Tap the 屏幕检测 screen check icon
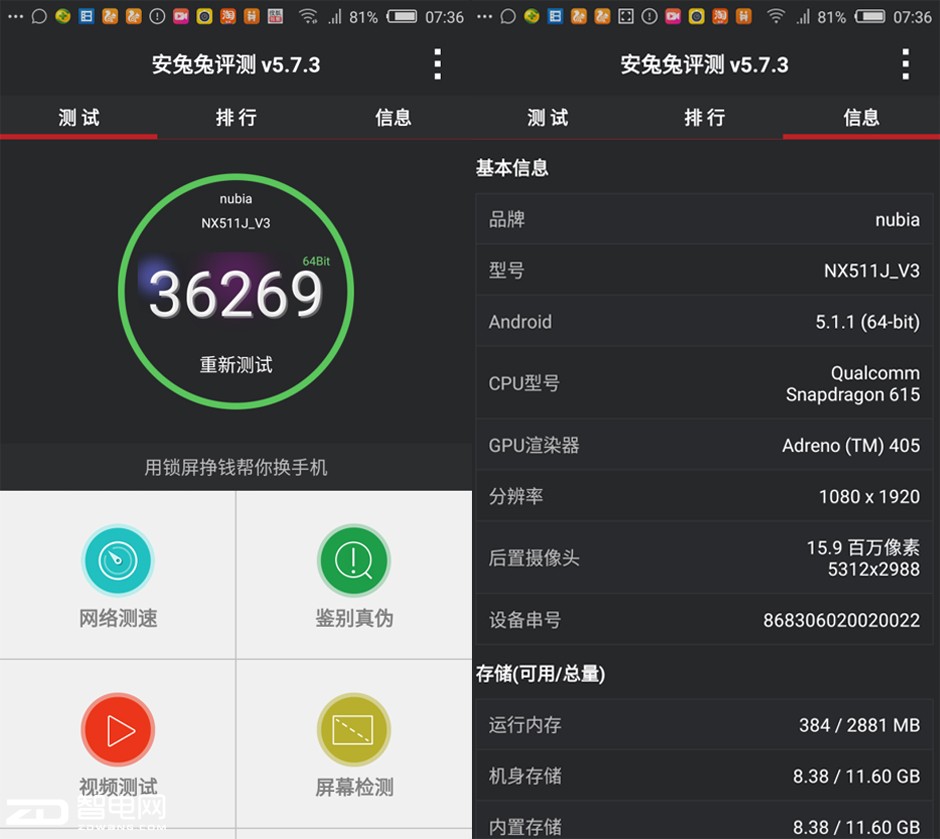940x839 pixels. pos(354,730)
